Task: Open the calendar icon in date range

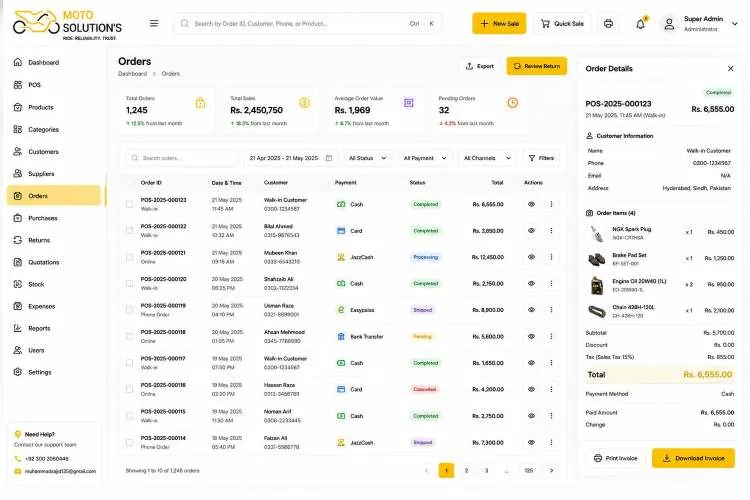Action: coord(329,158)
